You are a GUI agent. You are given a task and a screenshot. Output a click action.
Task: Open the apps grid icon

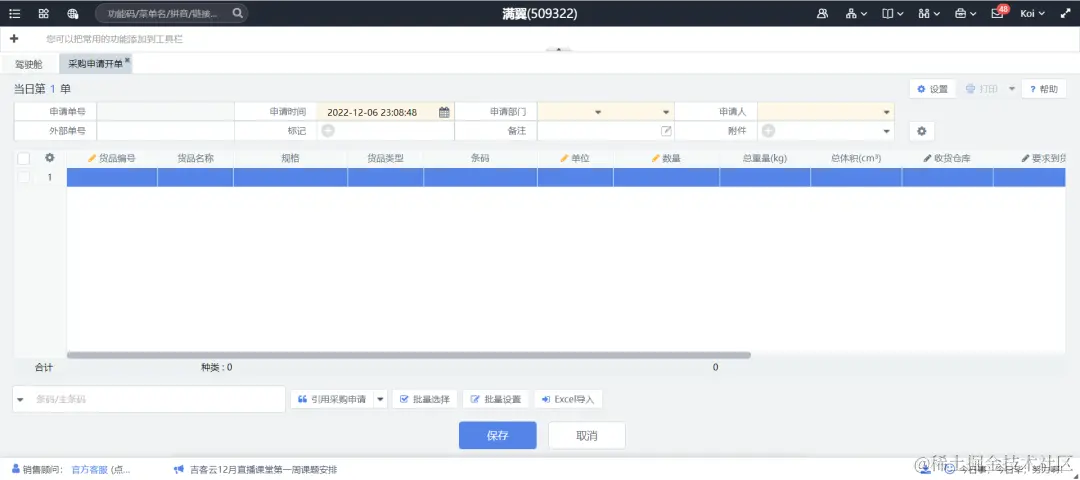coord(43,13)
